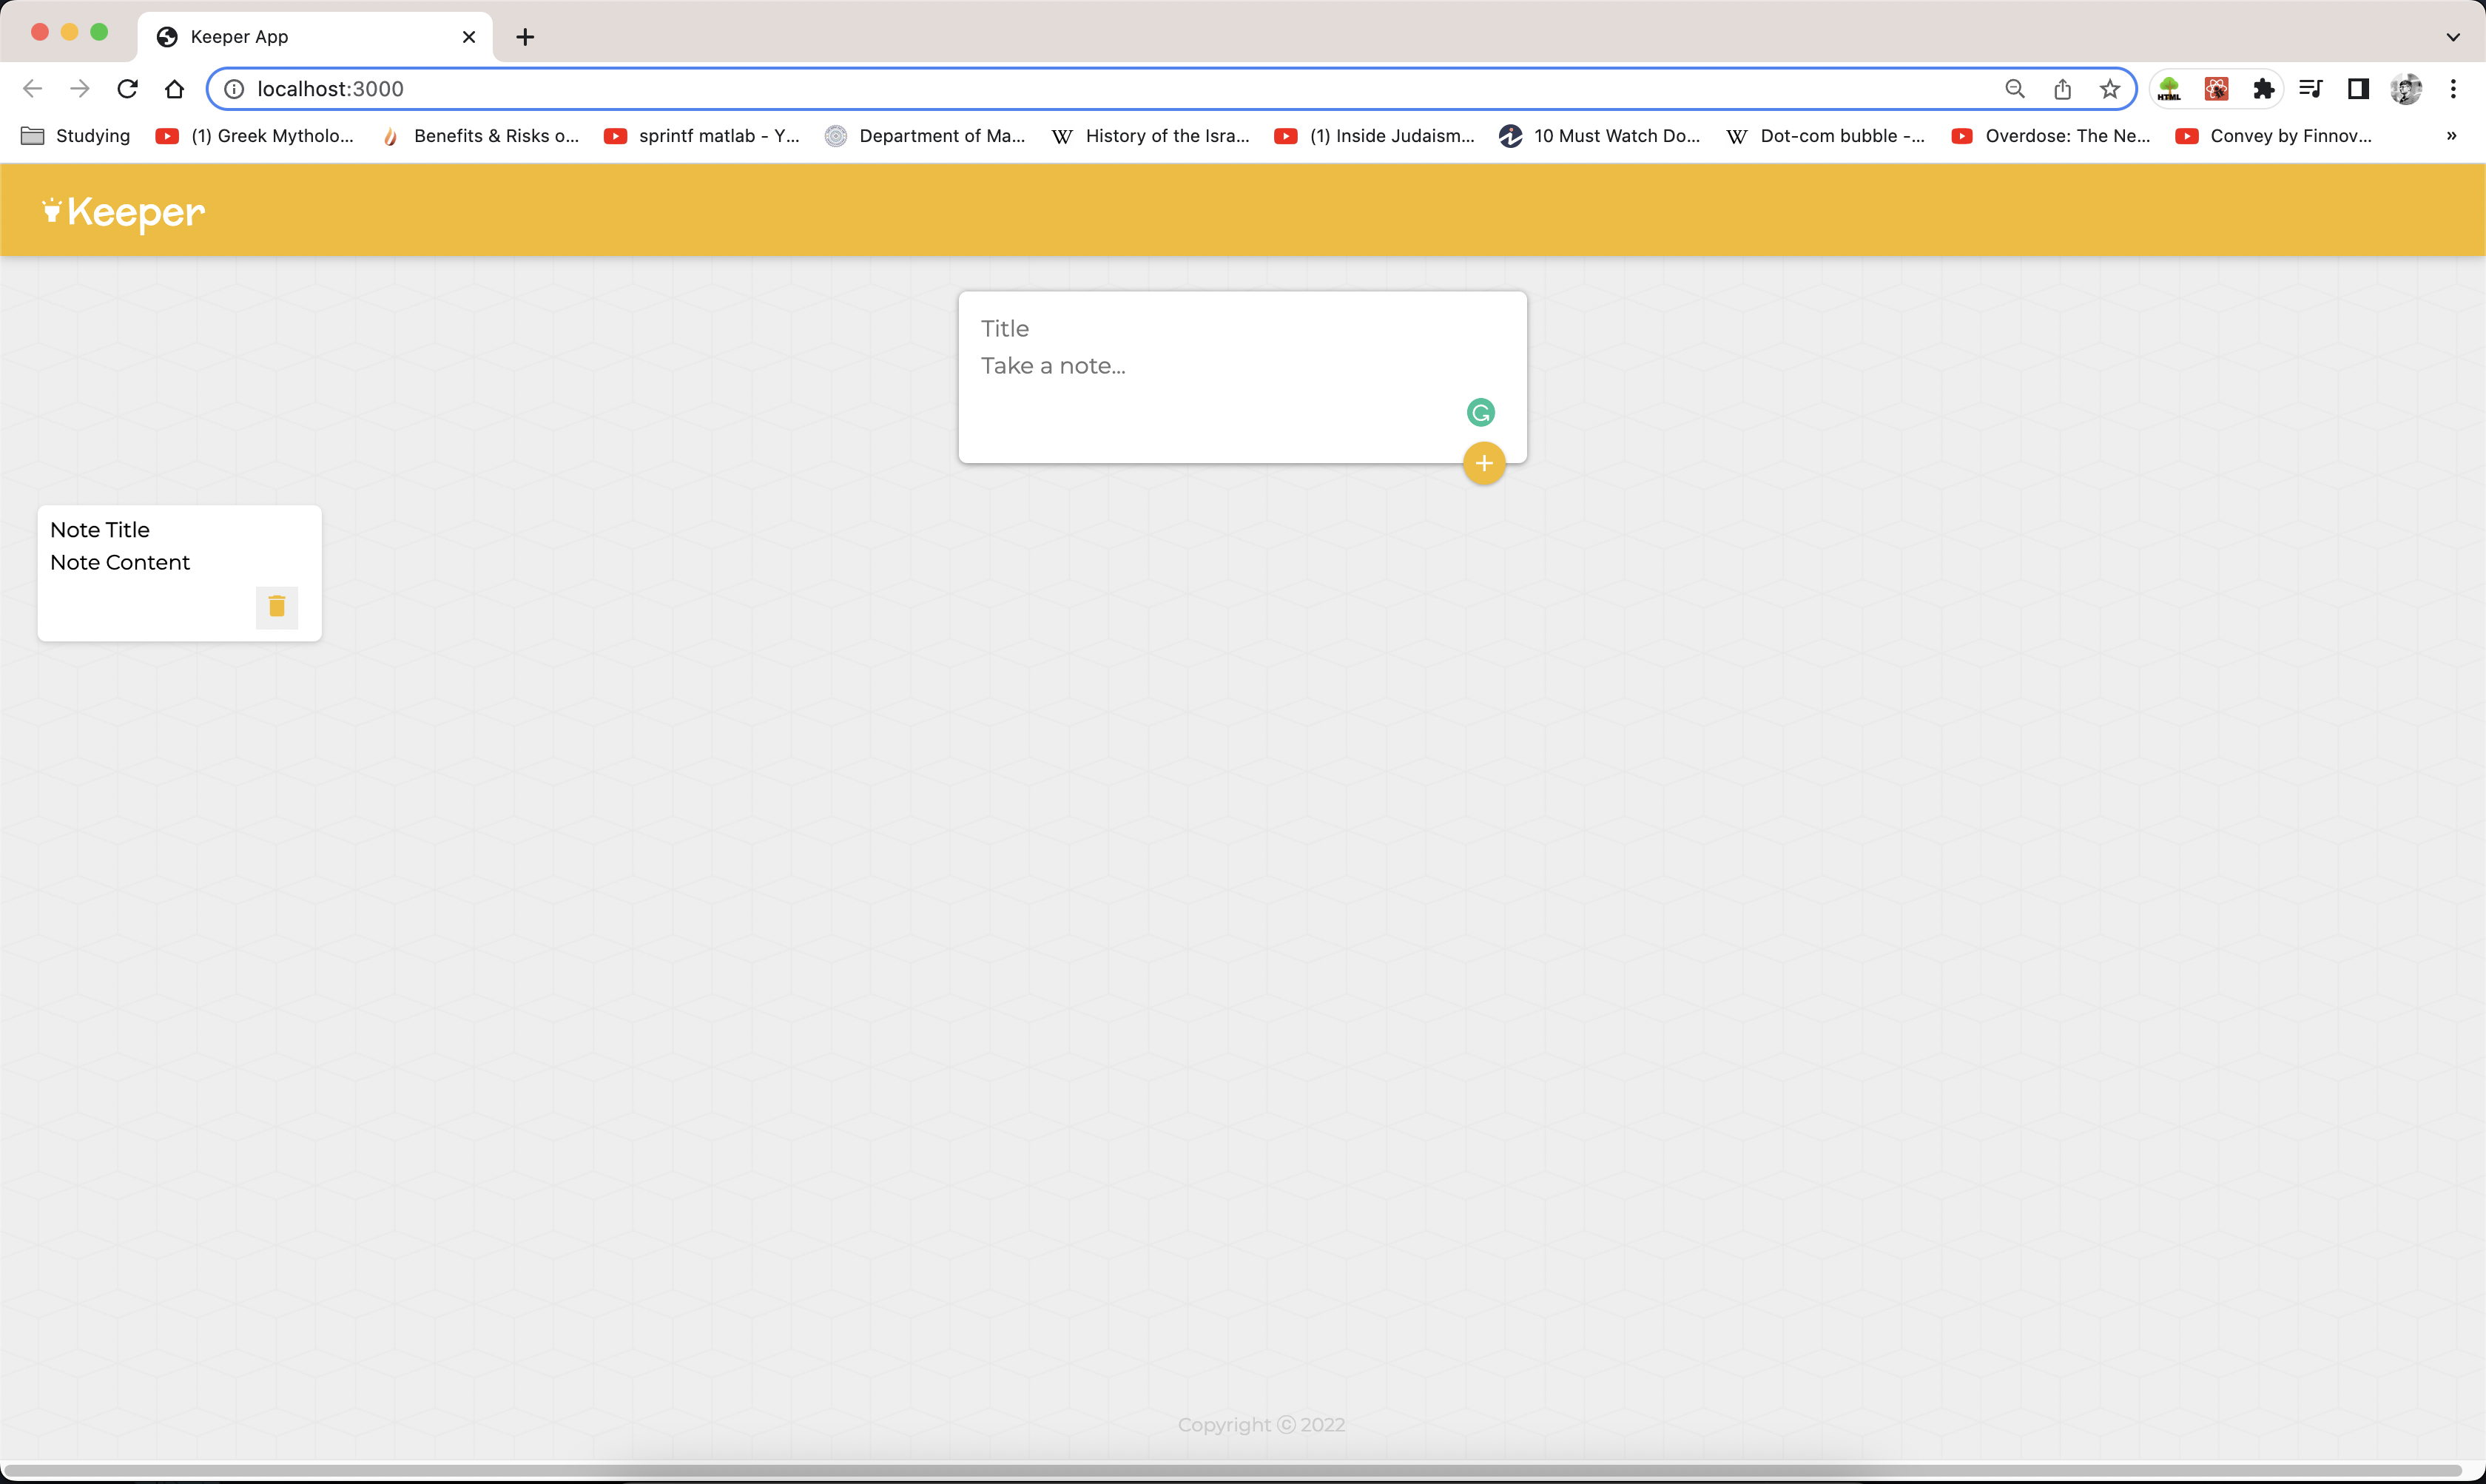
Task: Share this page icon
Action: 2062,89
